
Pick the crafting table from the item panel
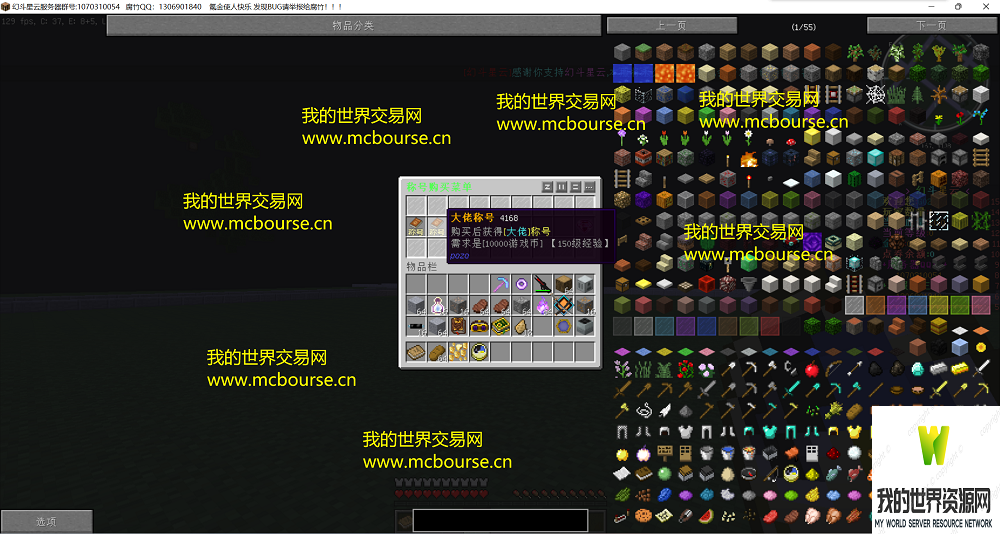point(897,157)
